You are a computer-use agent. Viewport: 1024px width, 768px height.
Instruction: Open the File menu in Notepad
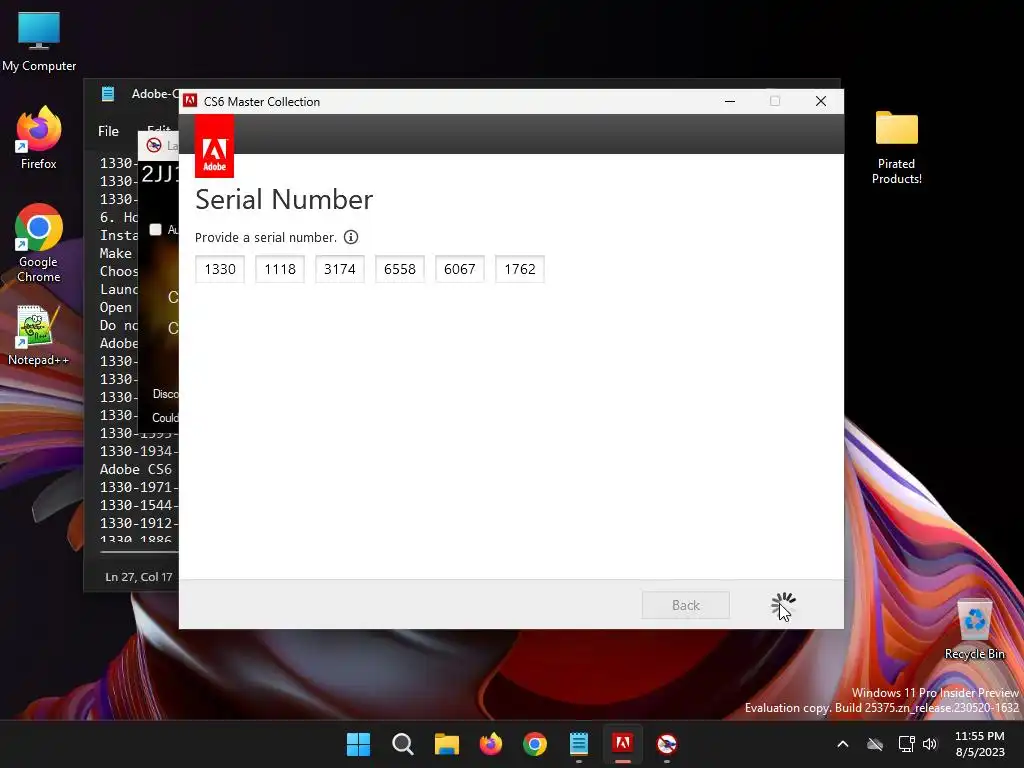pyautogui.click(x=108, y=131)
